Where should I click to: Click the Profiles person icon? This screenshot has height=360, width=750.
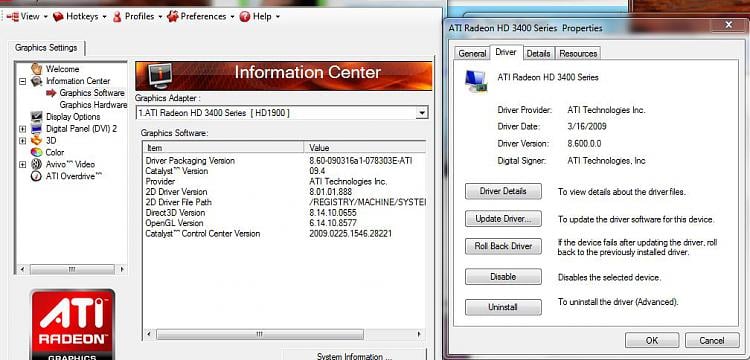pos(117,17)
